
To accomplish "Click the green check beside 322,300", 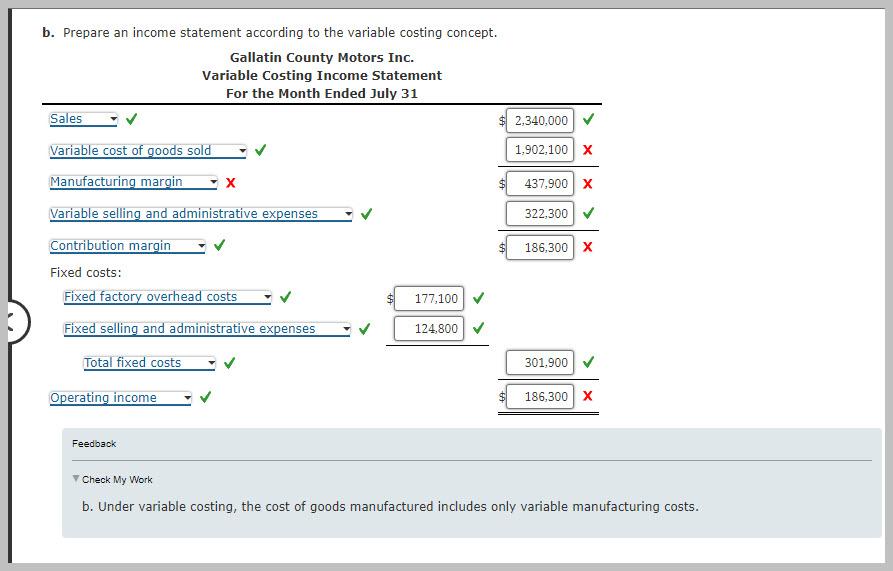I will [x=588, y=213].
